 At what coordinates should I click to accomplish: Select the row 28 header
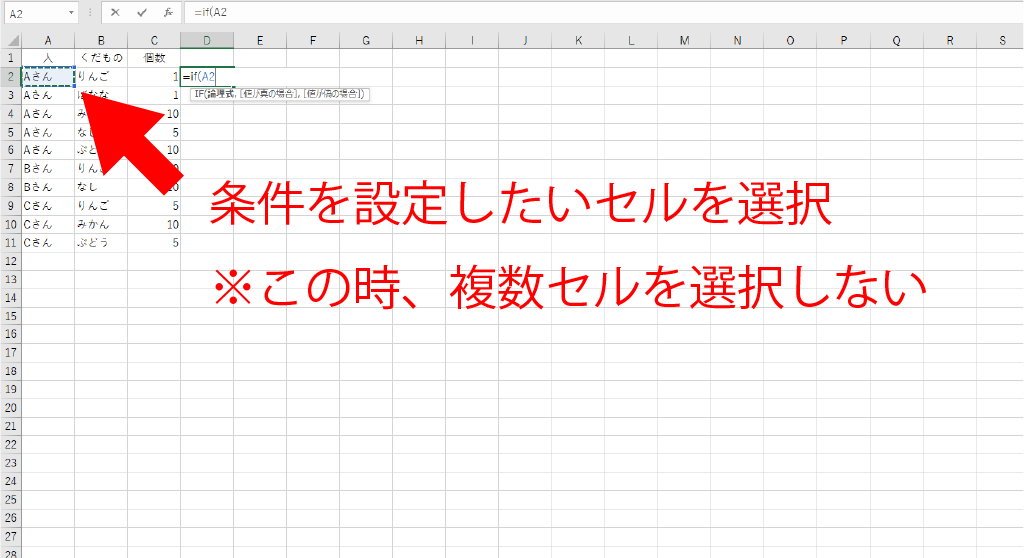[x=10, y=552]
